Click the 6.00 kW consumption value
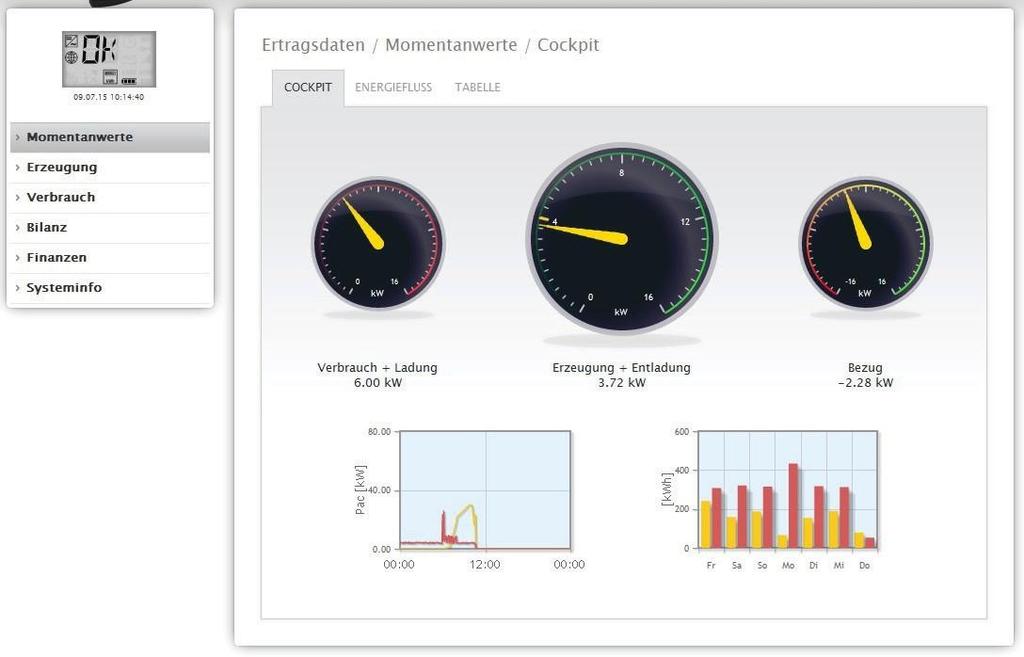This screenshot has height=657, width=1024. point(377,383)
